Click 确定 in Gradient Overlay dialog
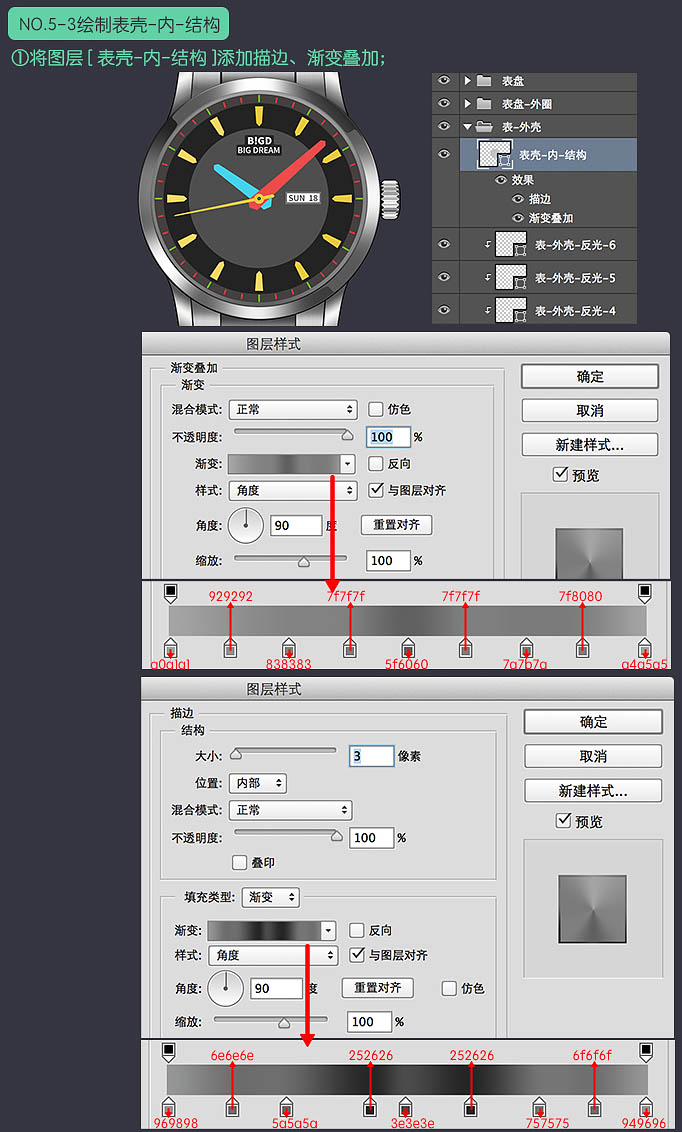The image size is (682, 1132). coord(590,376)
